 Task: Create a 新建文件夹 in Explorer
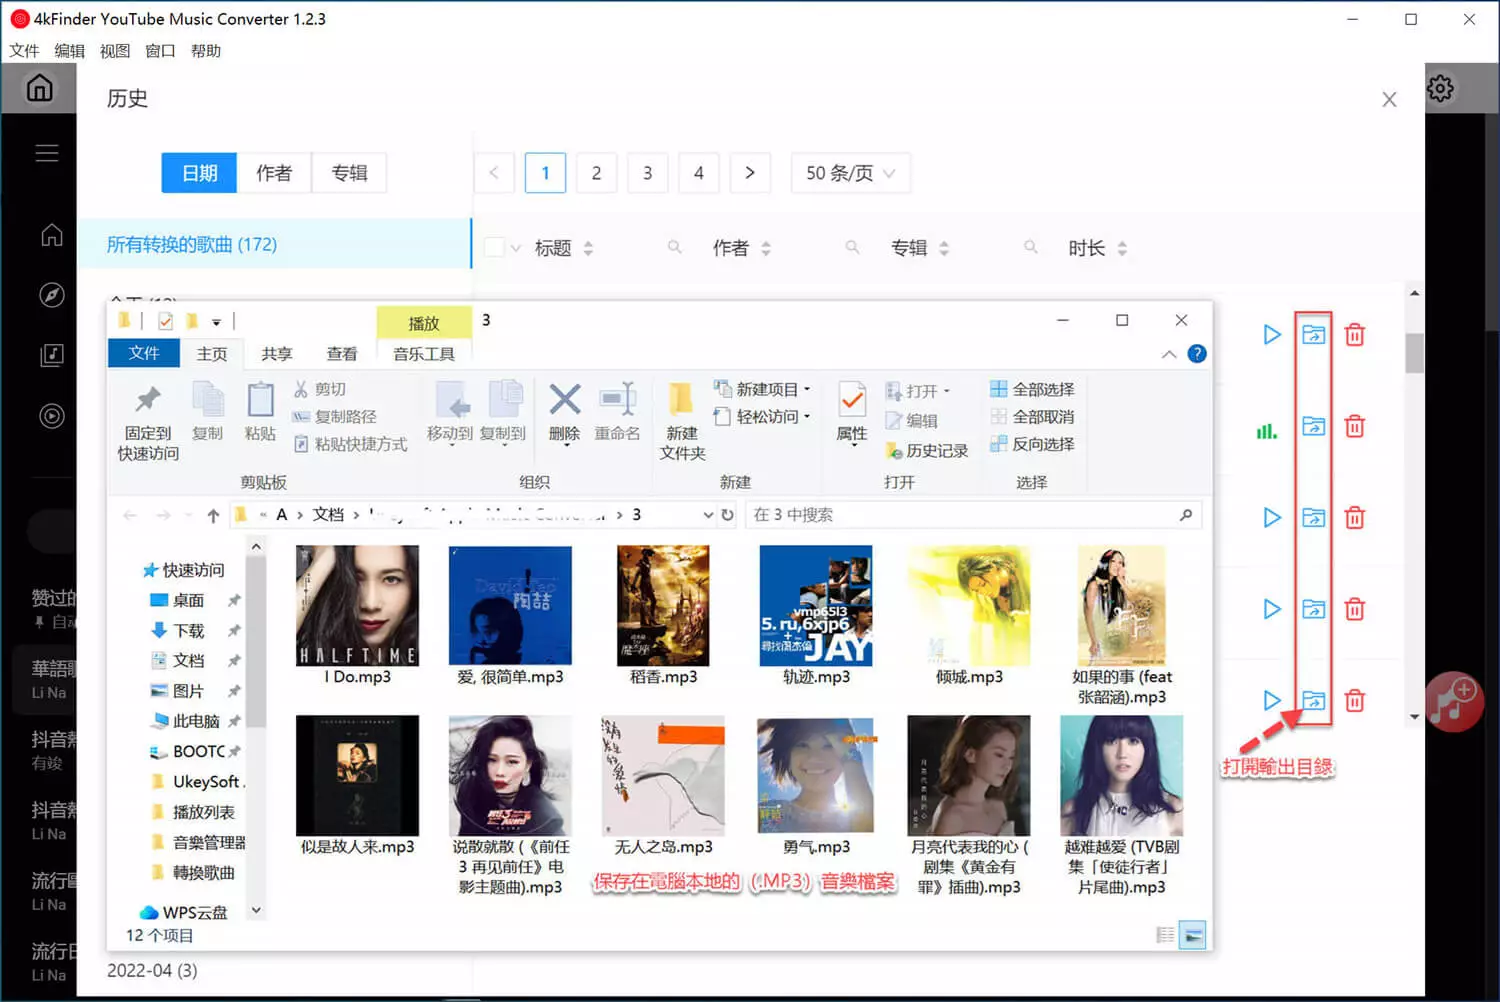(682, 422)
